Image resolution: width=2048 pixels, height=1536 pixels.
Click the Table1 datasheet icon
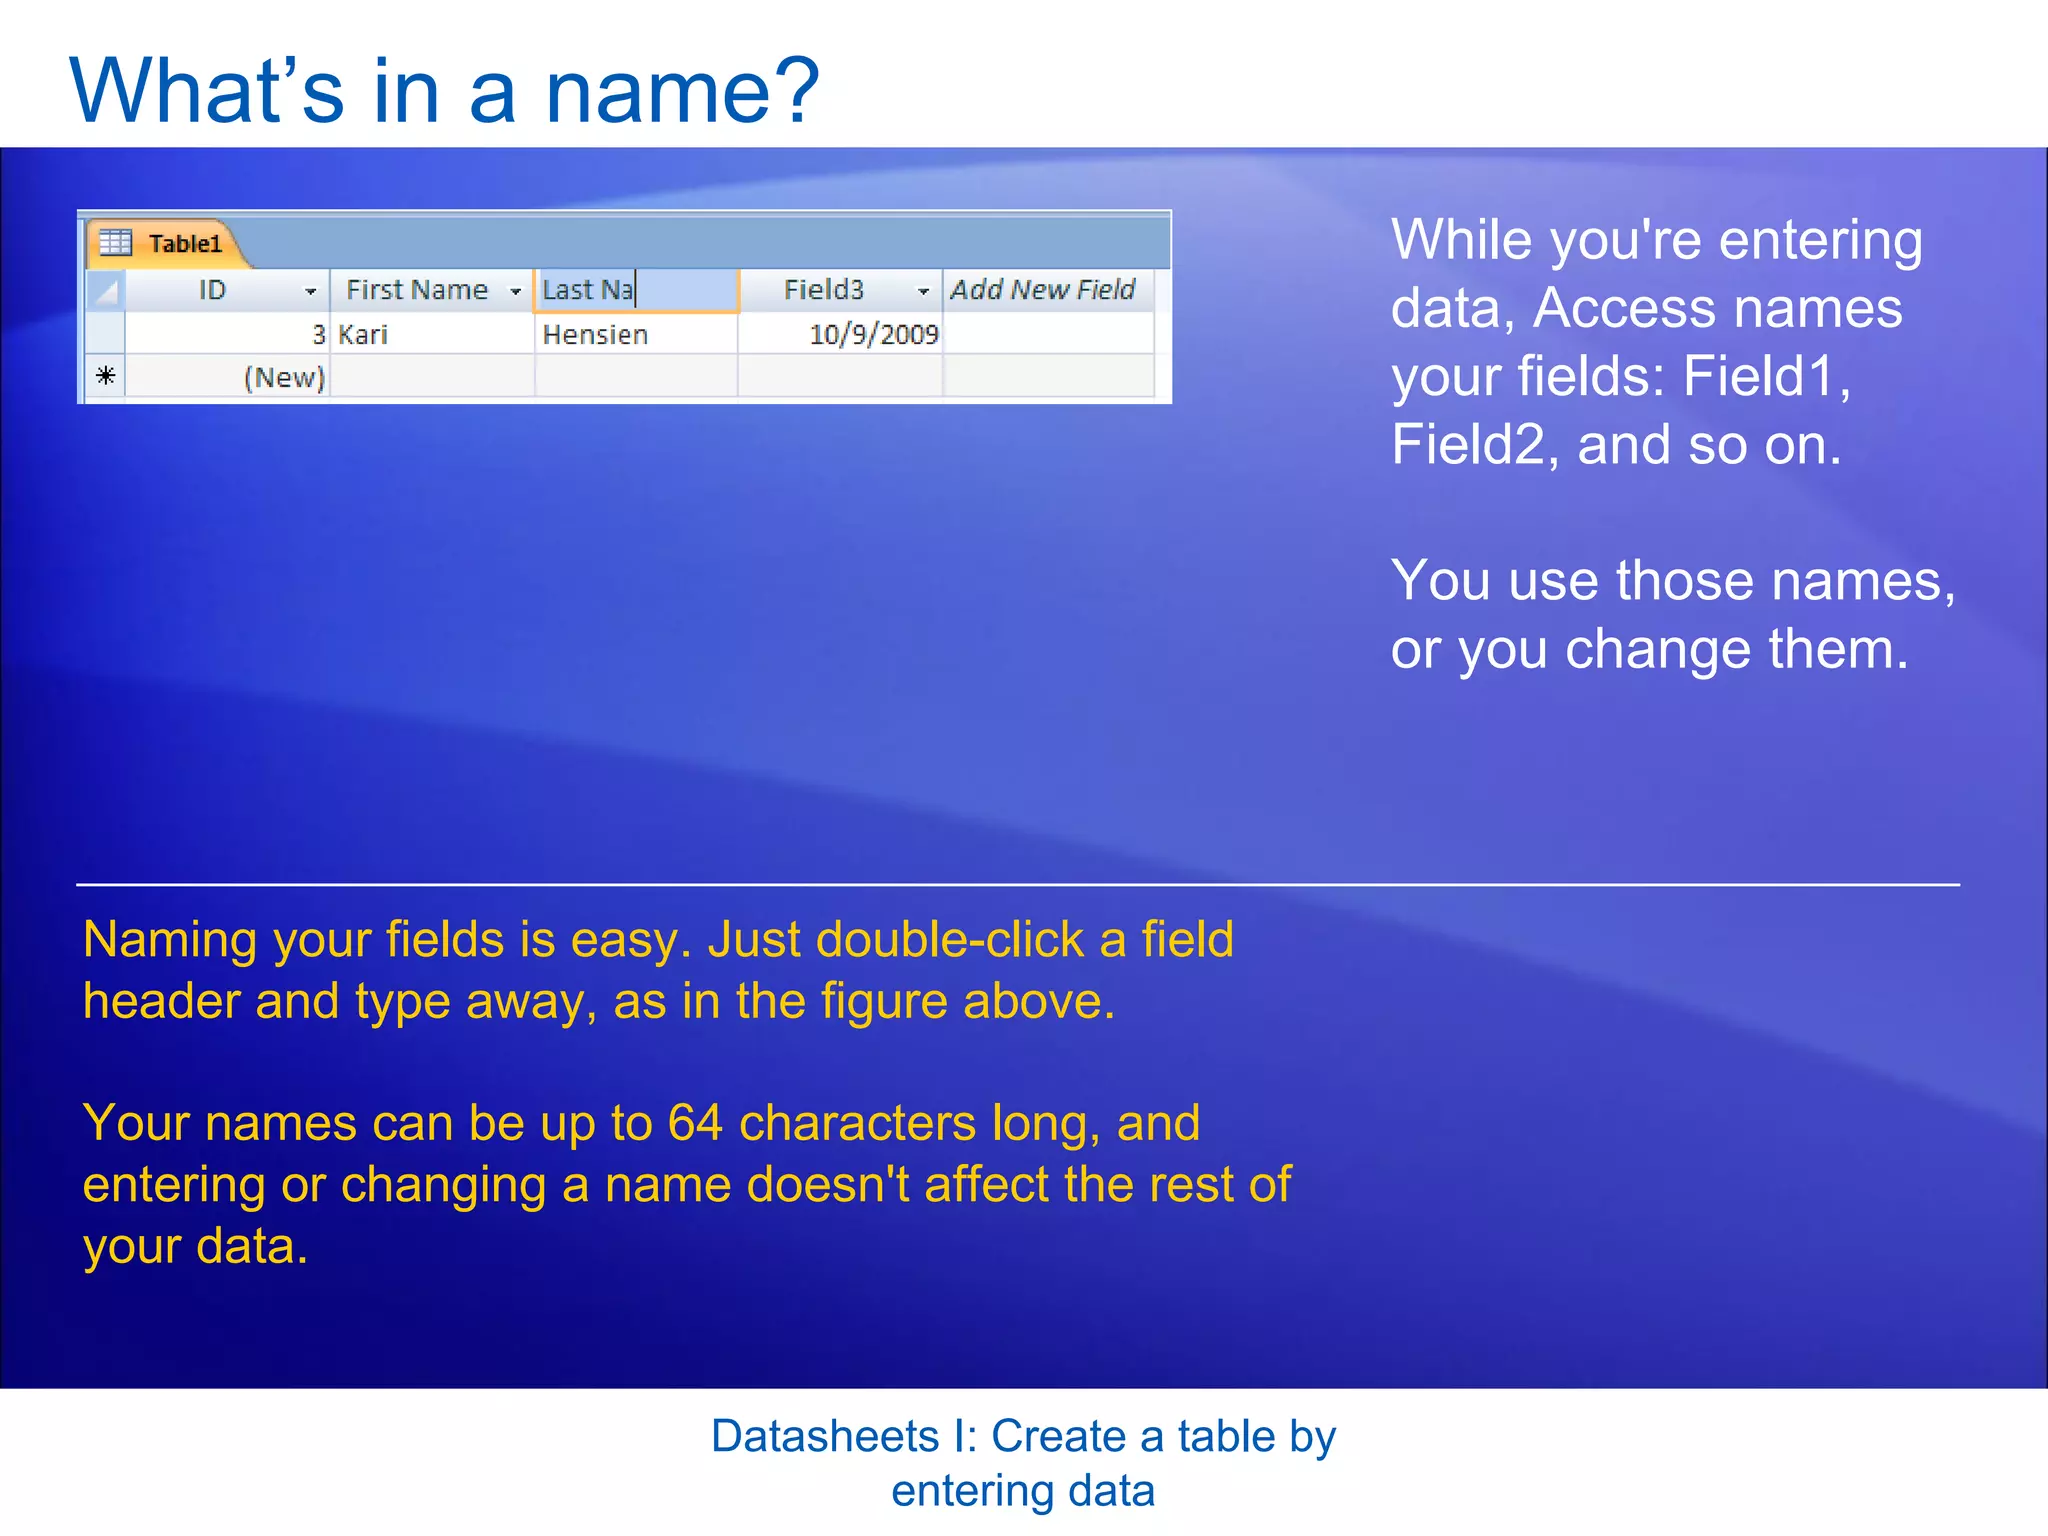pyautogui.click(x=115, y=242)
